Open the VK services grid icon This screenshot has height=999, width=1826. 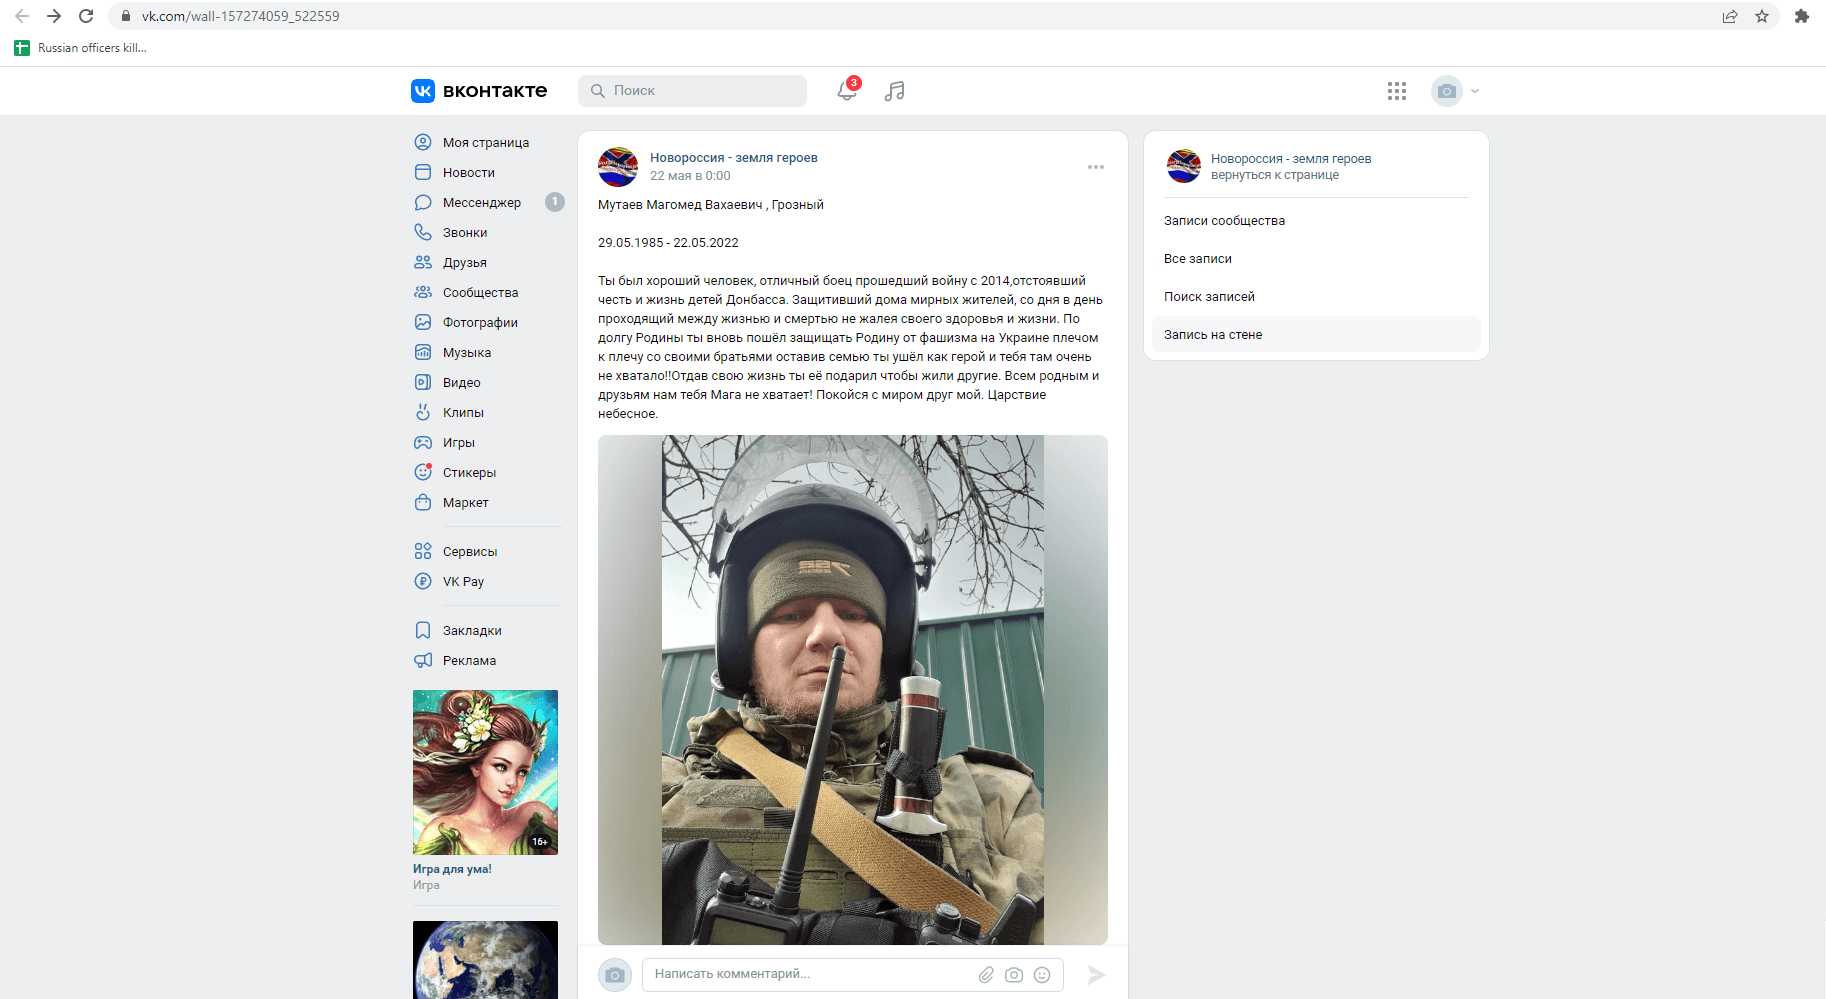[x=1397, y=91]
